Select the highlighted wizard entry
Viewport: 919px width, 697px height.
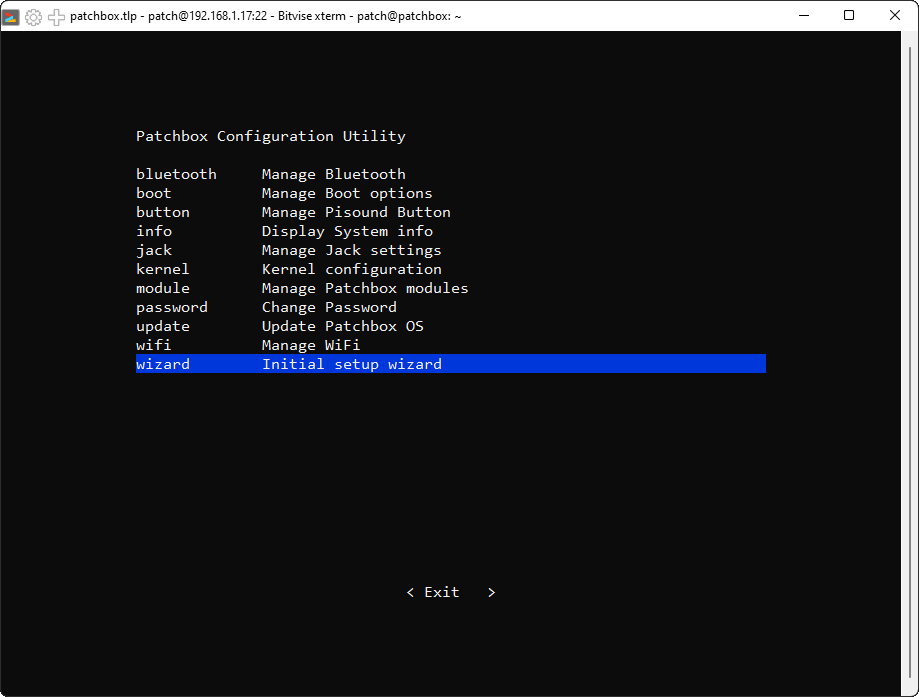pos(451,363)
